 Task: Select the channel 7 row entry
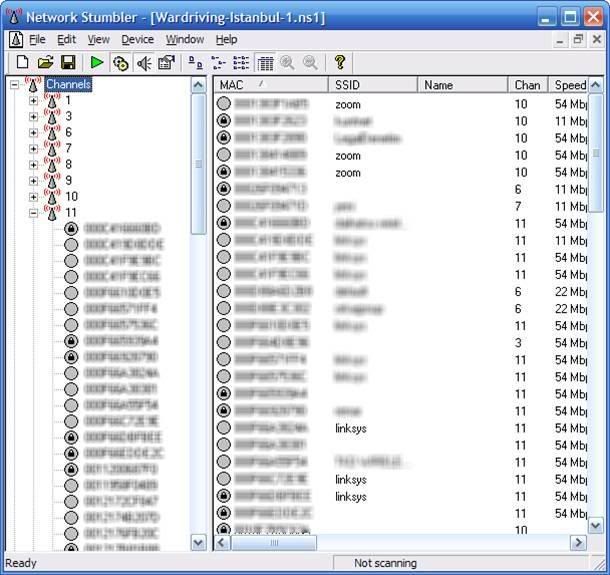[x=401, y=206]
